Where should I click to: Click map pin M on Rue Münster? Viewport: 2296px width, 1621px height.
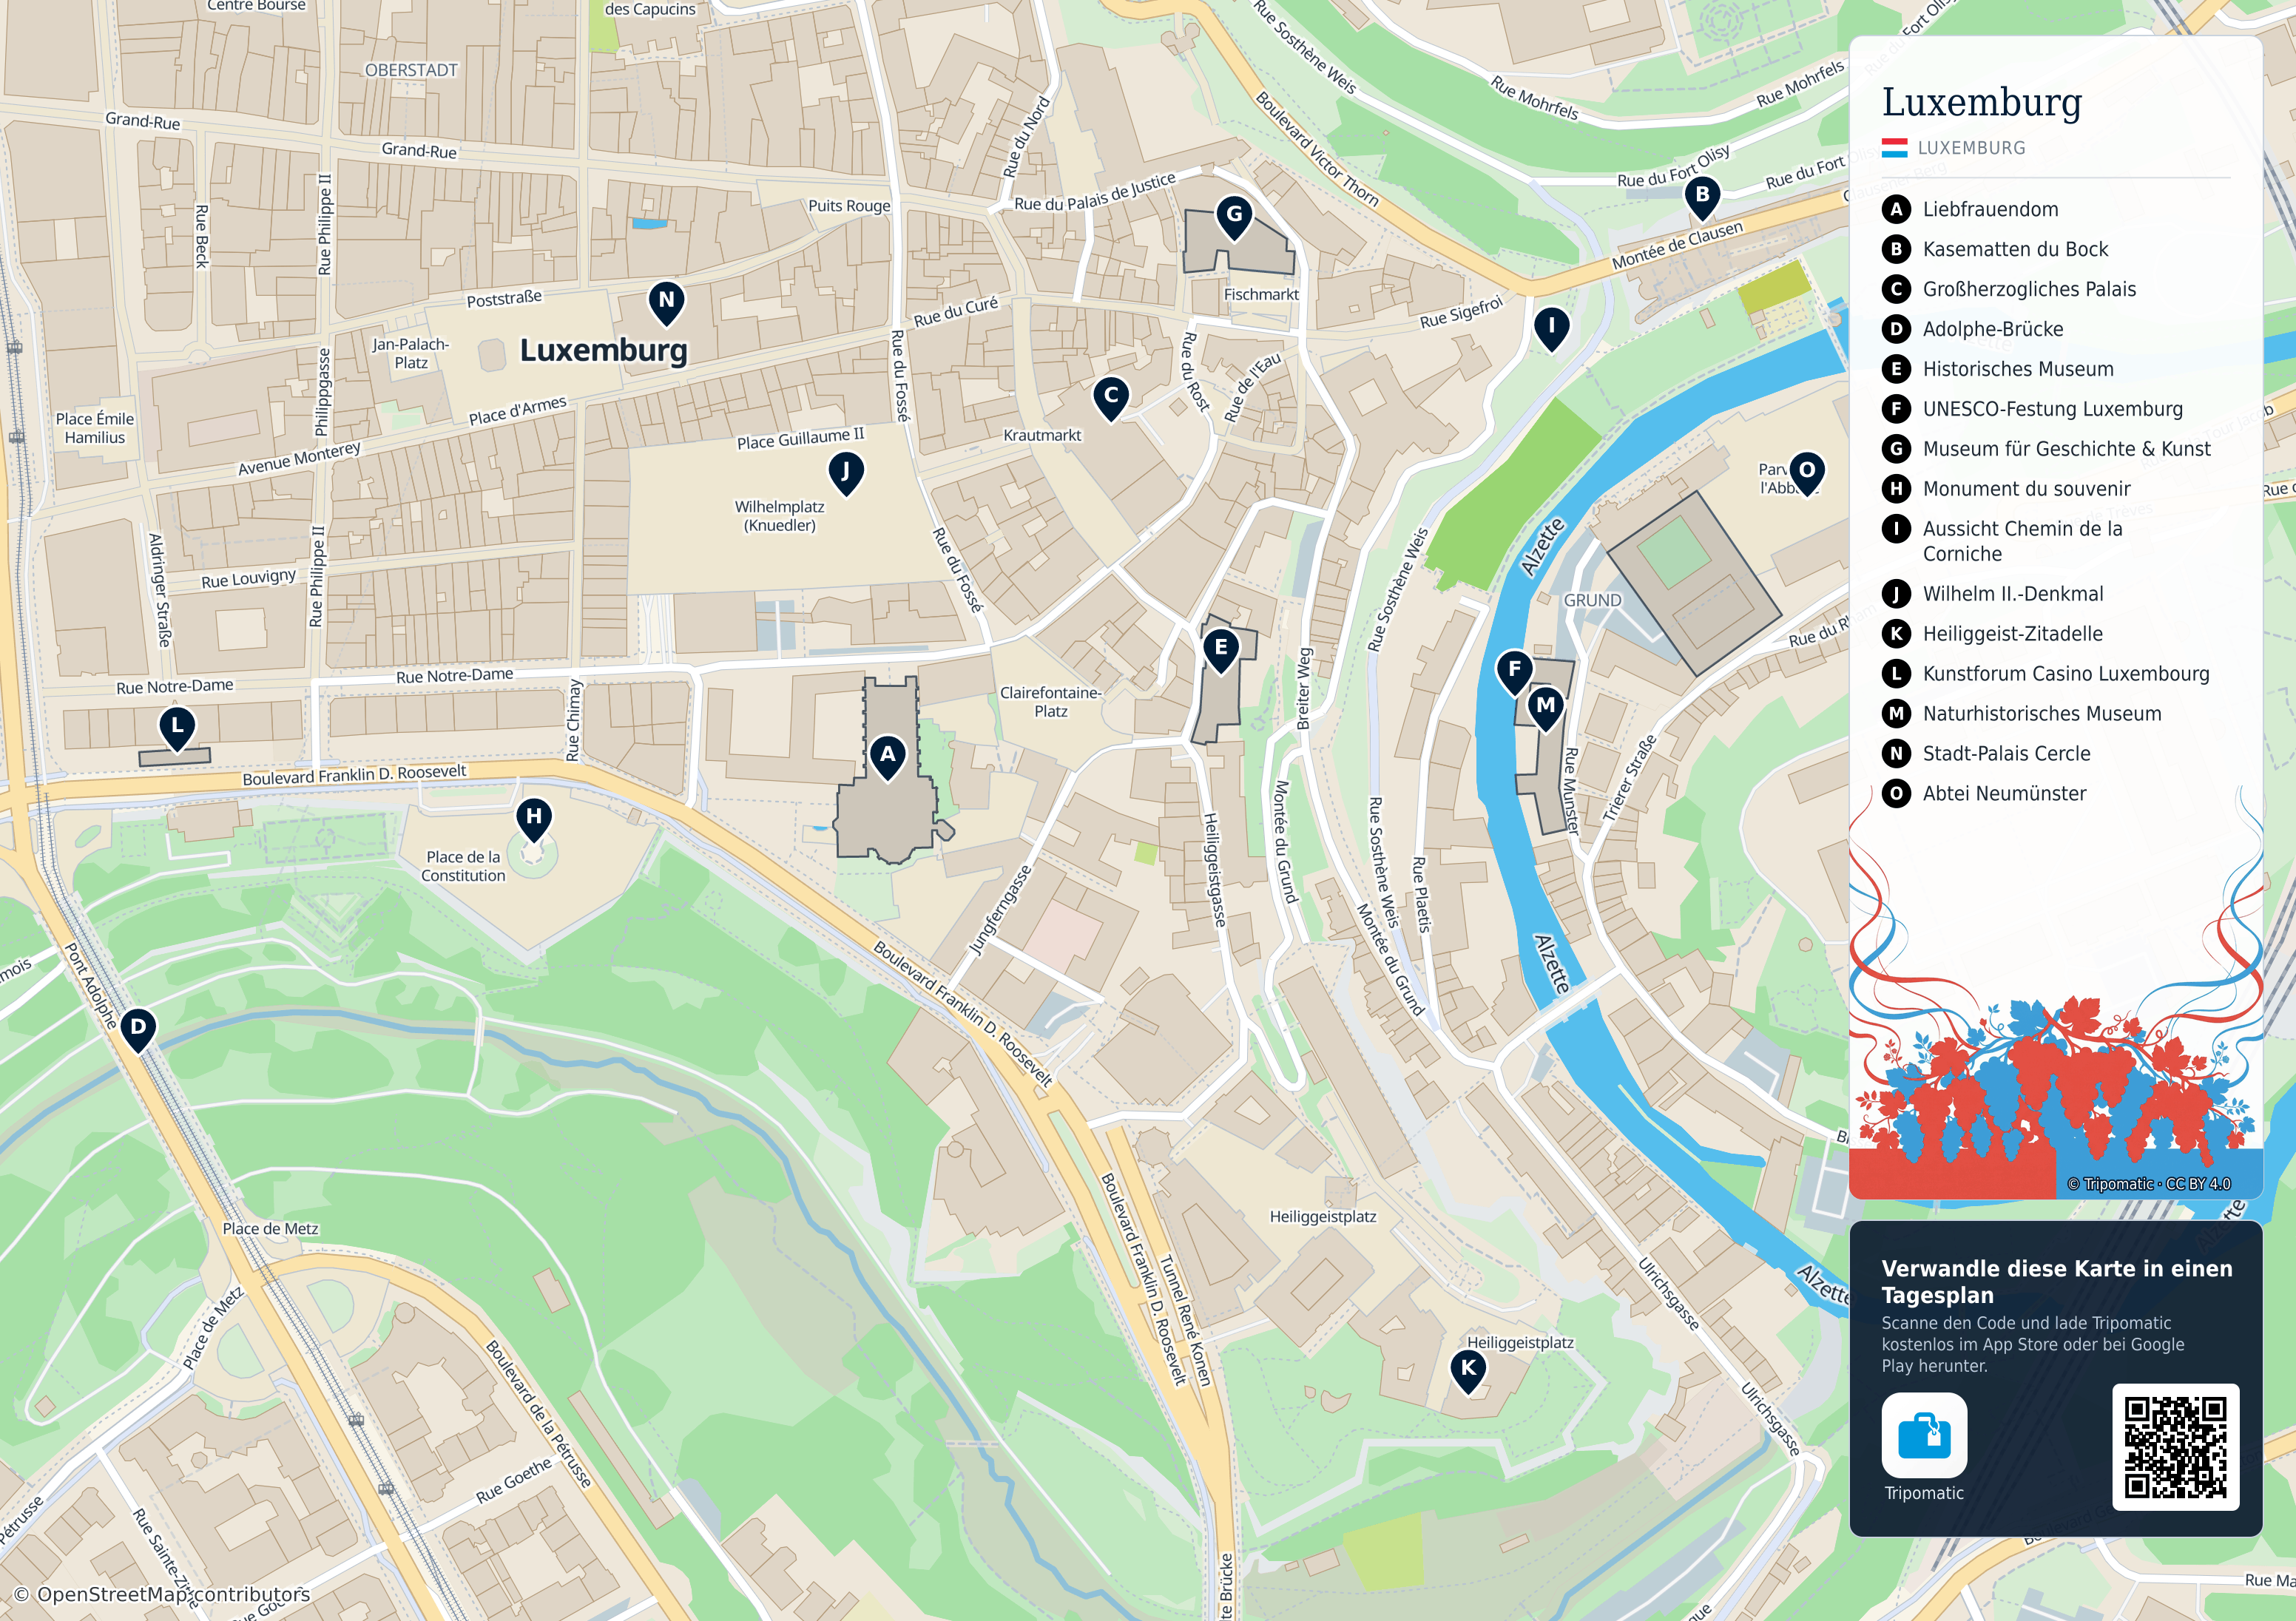1545,709
